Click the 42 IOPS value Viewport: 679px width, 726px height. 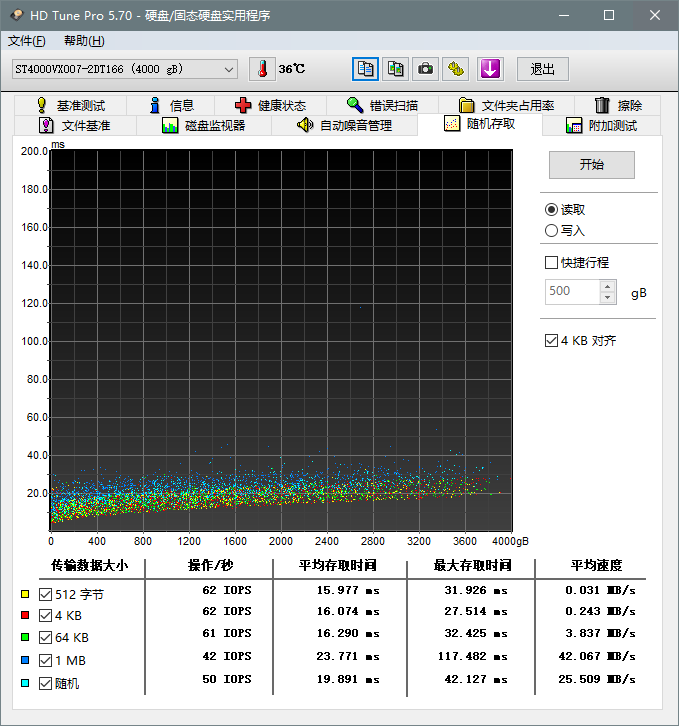point(227,657)
